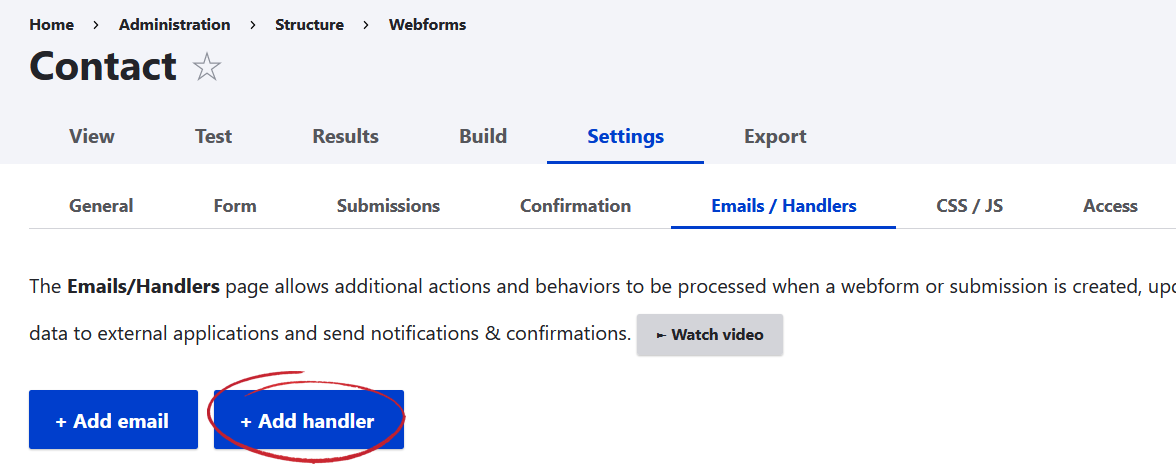Click the Add email button
This screenshot has width=1176, height=466.
[x=112, y=421]
